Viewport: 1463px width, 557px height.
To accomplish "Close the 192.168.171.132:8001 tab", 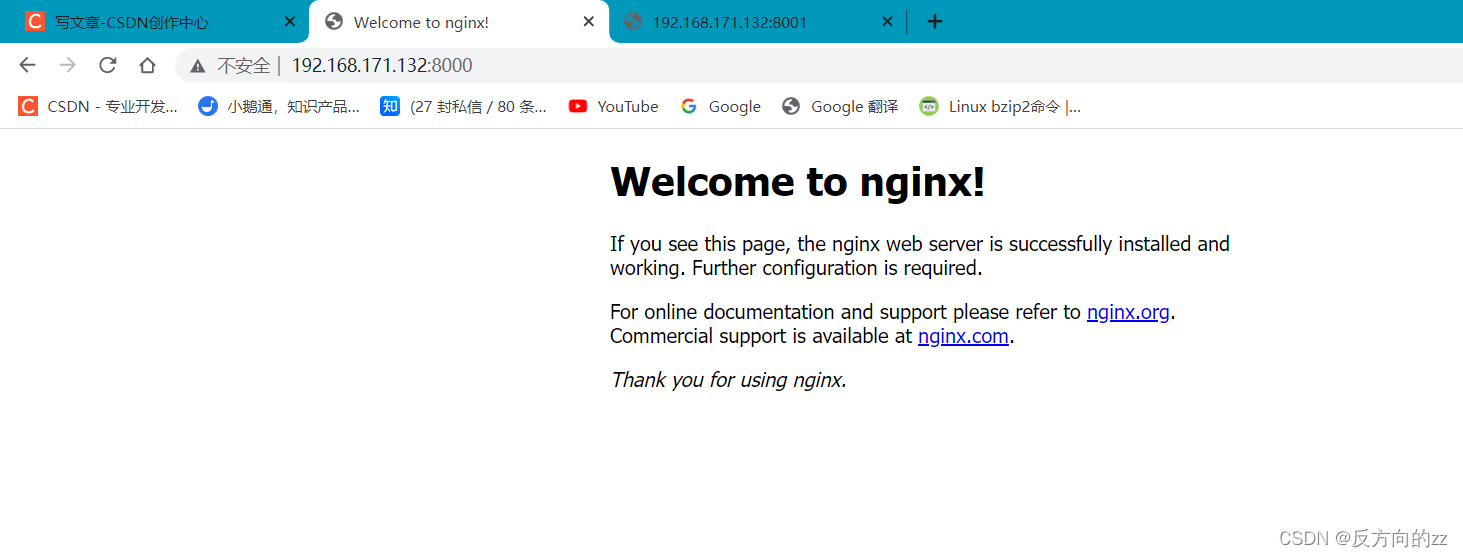I will click(886, 21).
